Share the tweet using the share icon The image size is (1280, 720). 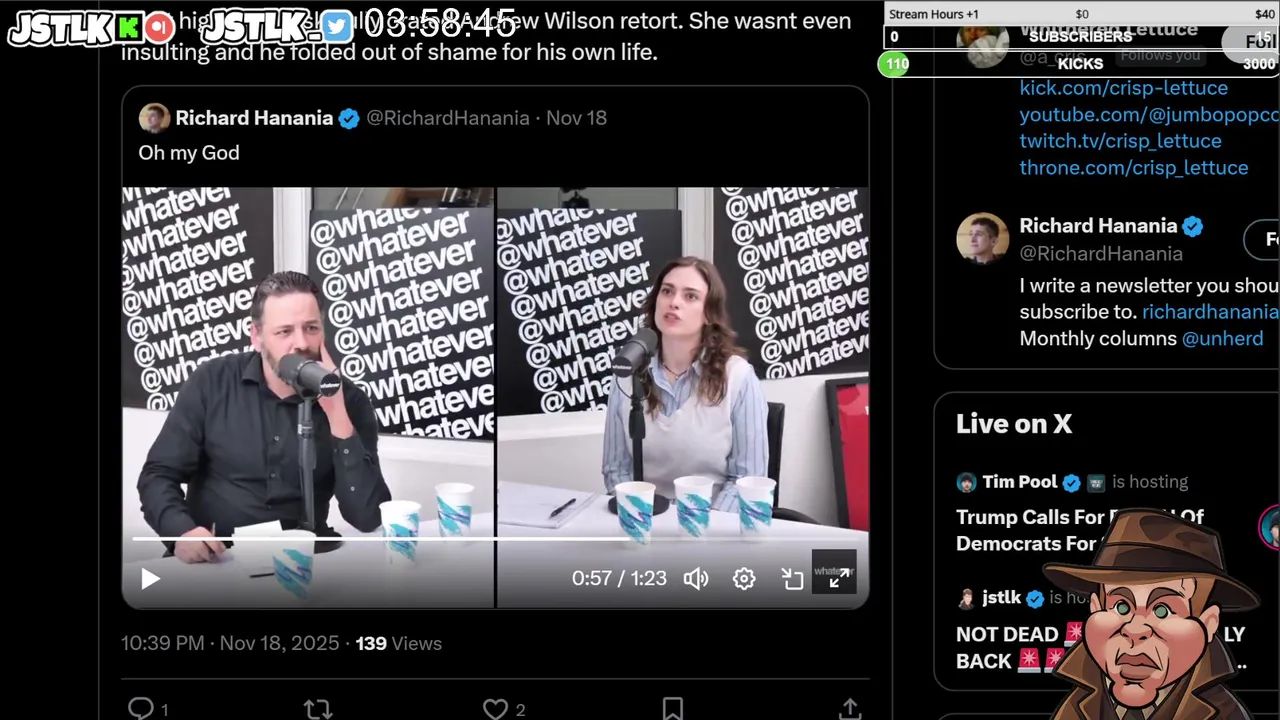coord(849,709)
